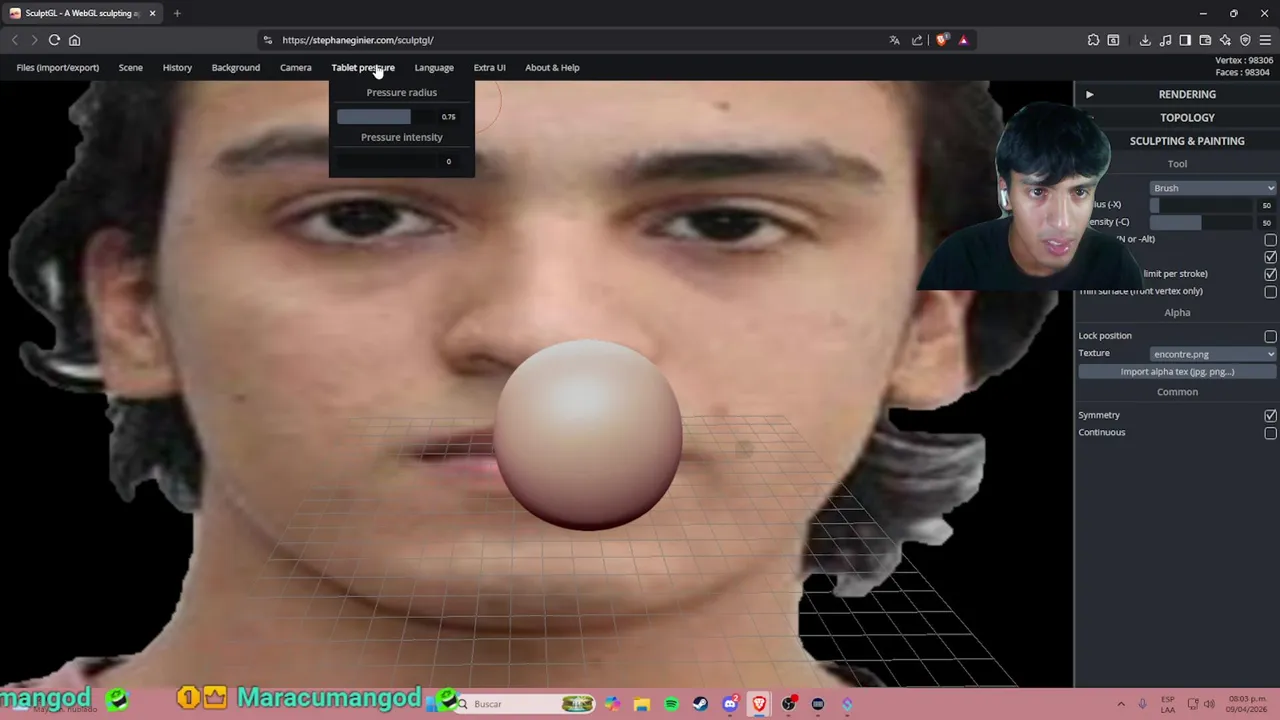Adjust the Radius (-X) slider
Viewport: 1280px width, 720px height.
[1202, 205]
